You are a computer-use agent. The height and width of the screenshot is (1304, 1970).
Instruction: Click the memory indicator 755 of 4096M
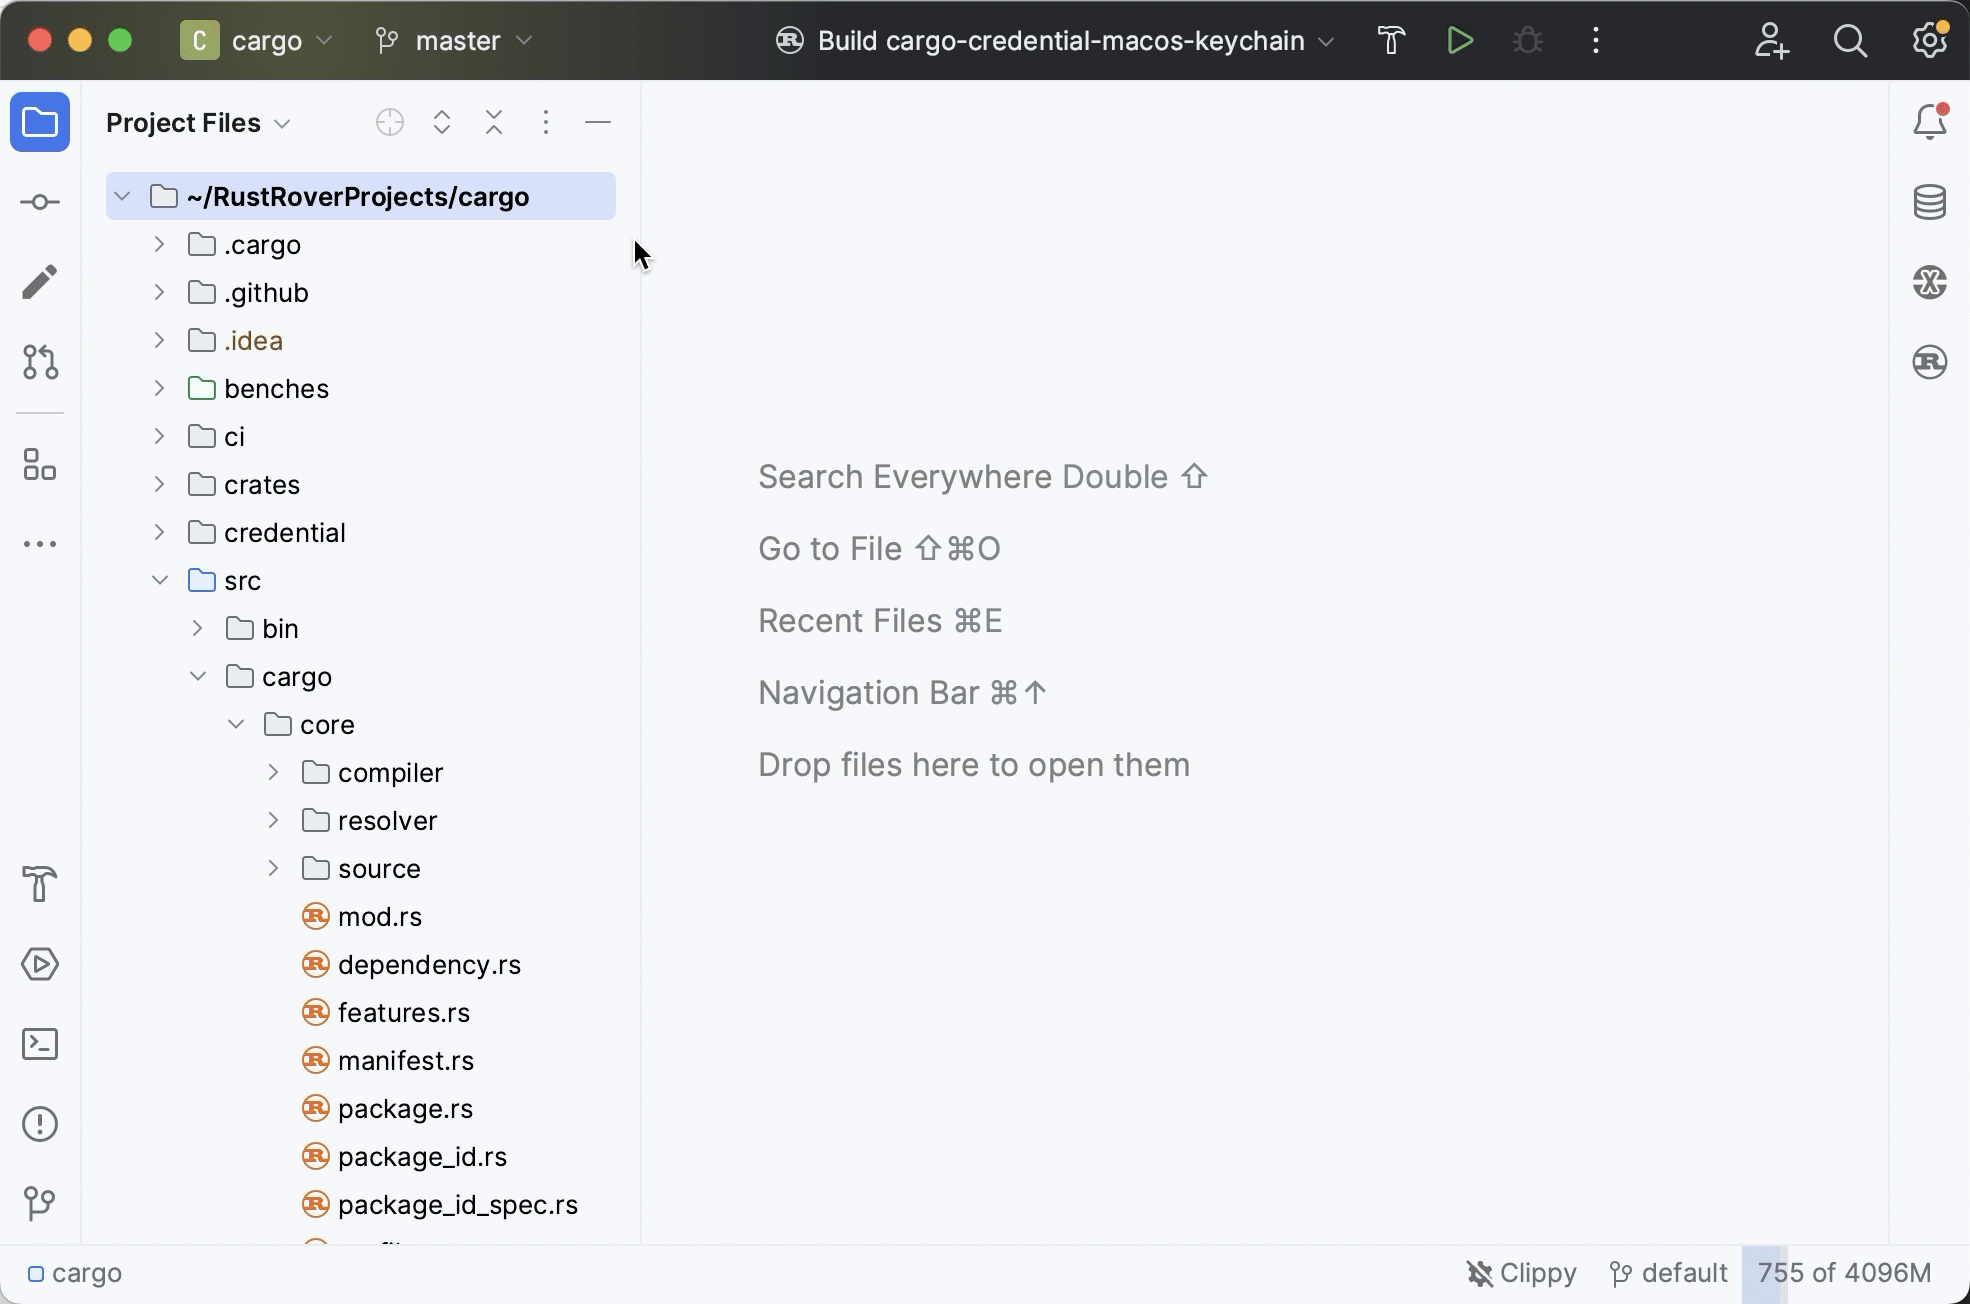point(1843,1273)
